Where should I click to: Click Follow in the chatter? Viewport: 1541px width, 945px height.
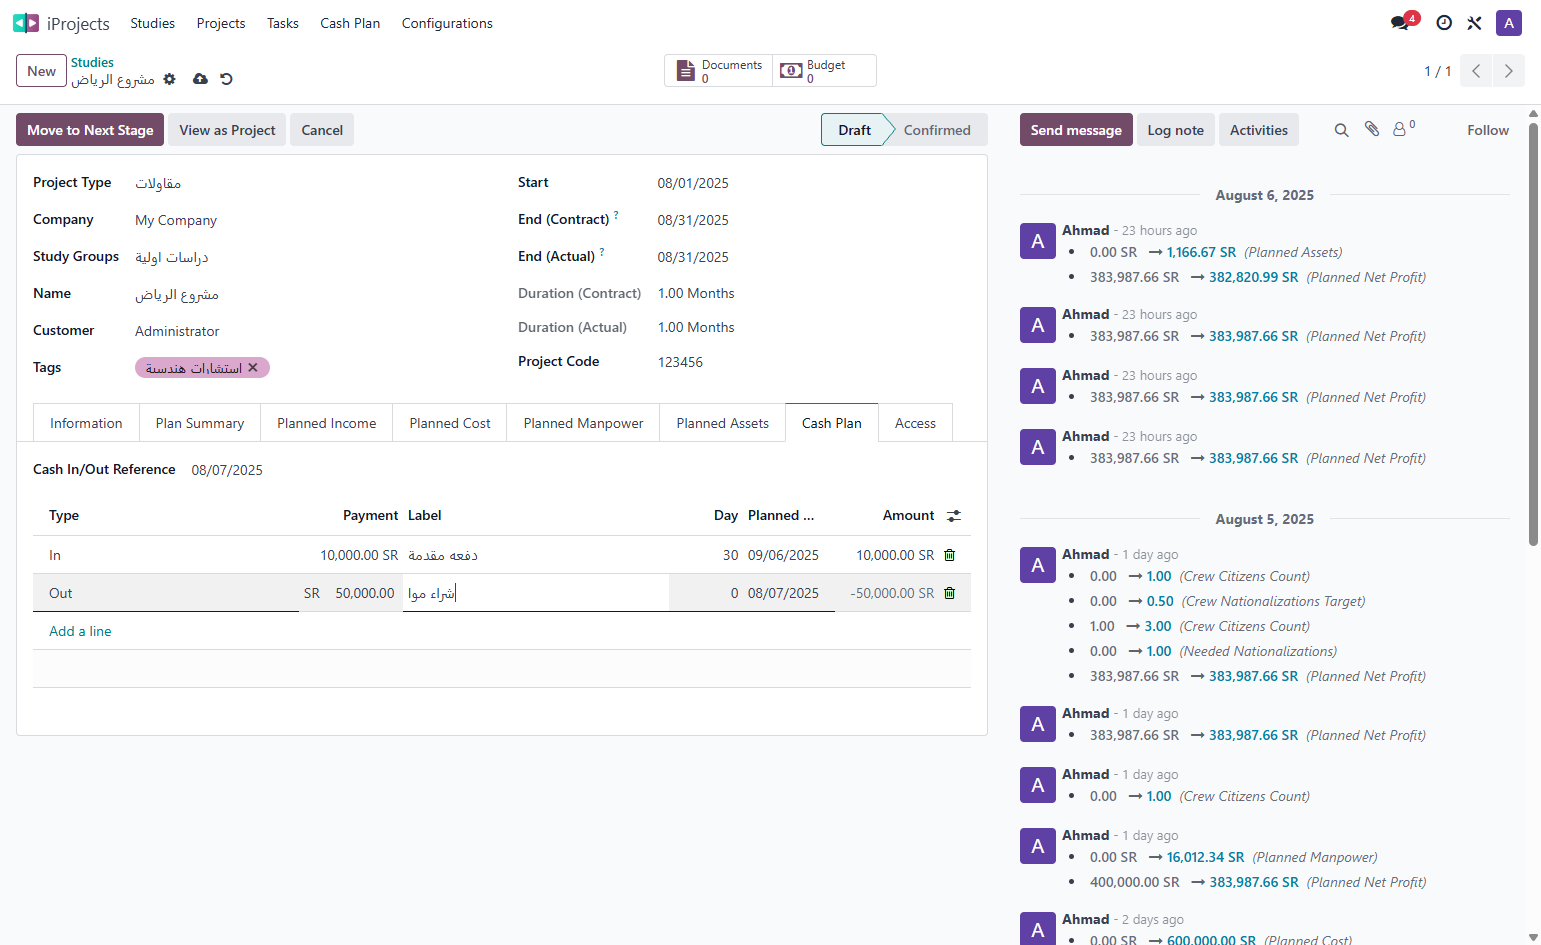[1487, 130]
